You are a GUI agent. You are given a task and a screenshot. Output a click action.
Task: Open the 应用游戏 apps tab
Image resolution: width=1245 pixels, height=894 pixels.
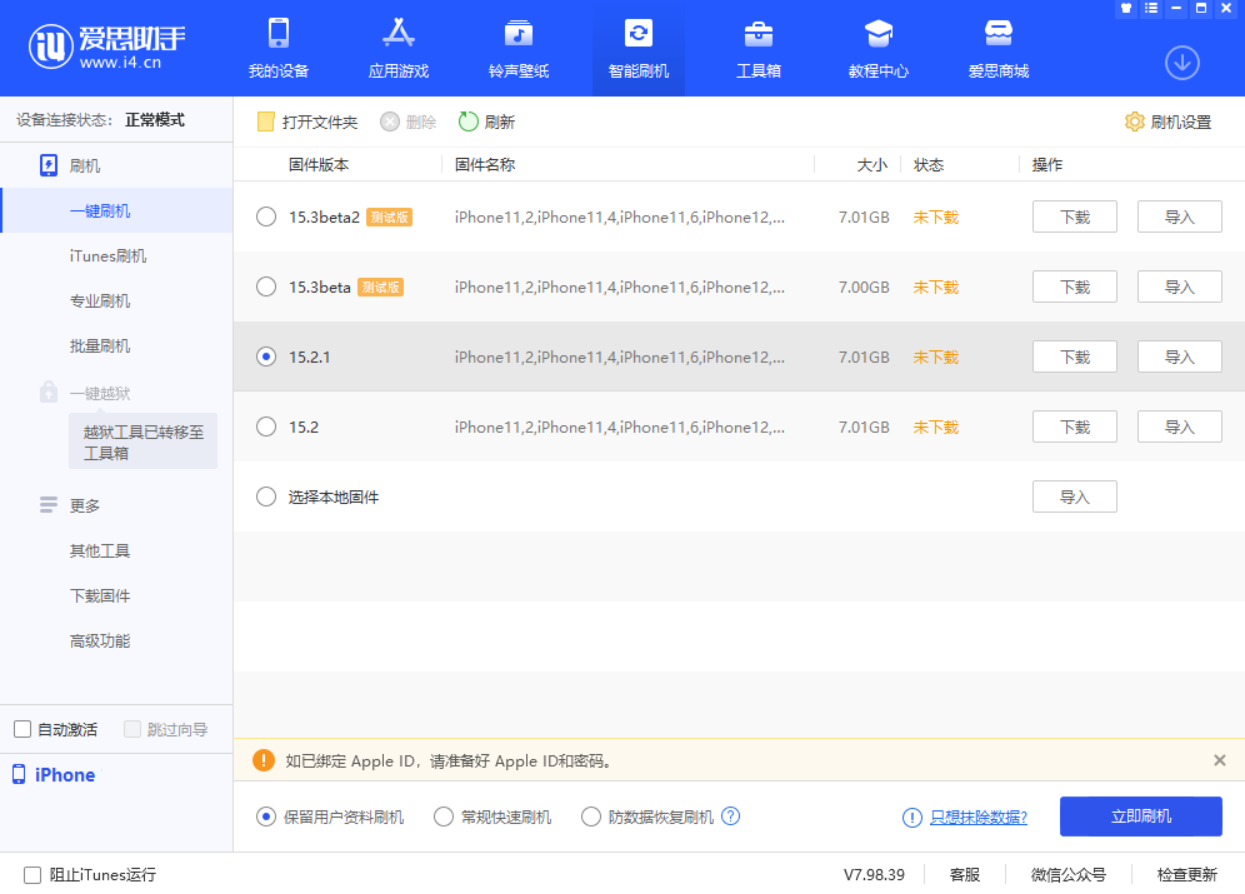point(398,48)
